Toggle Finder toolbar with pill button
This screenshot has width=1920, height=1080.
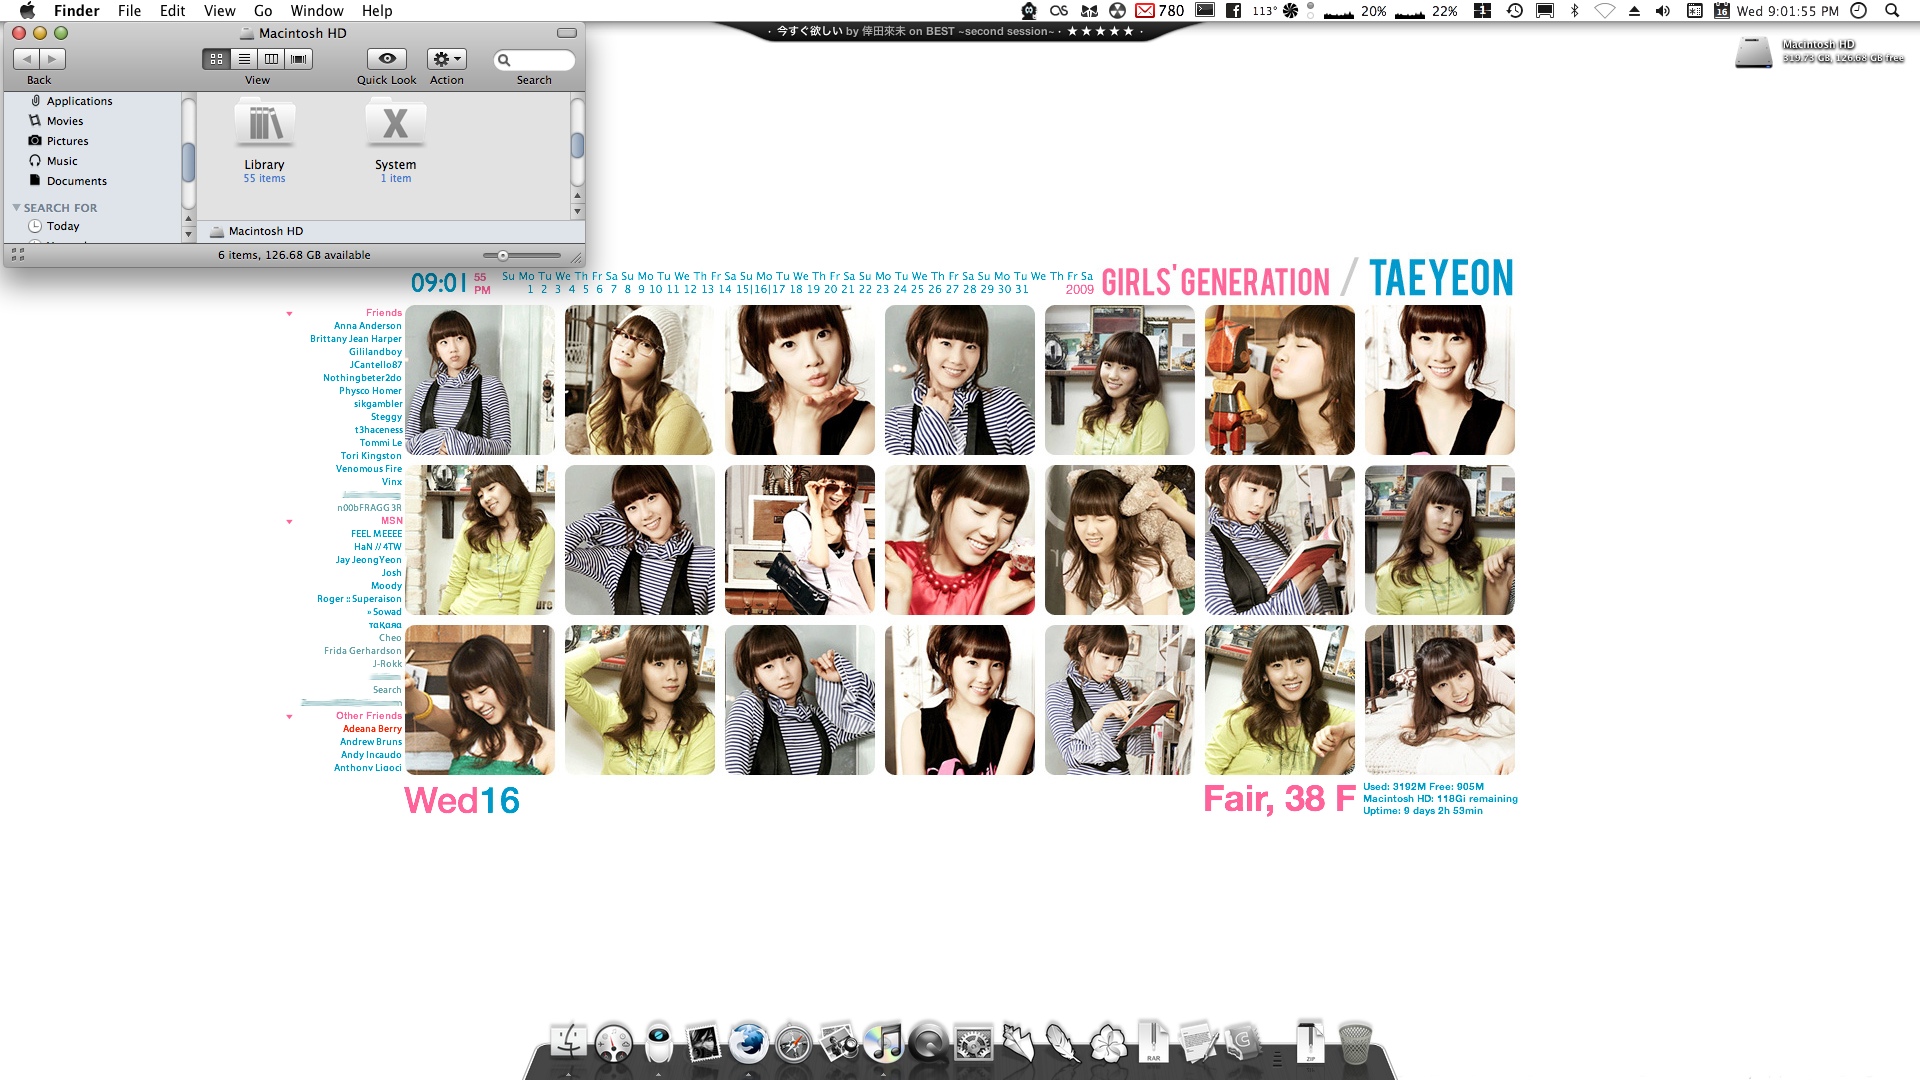(x=567, y=33)
